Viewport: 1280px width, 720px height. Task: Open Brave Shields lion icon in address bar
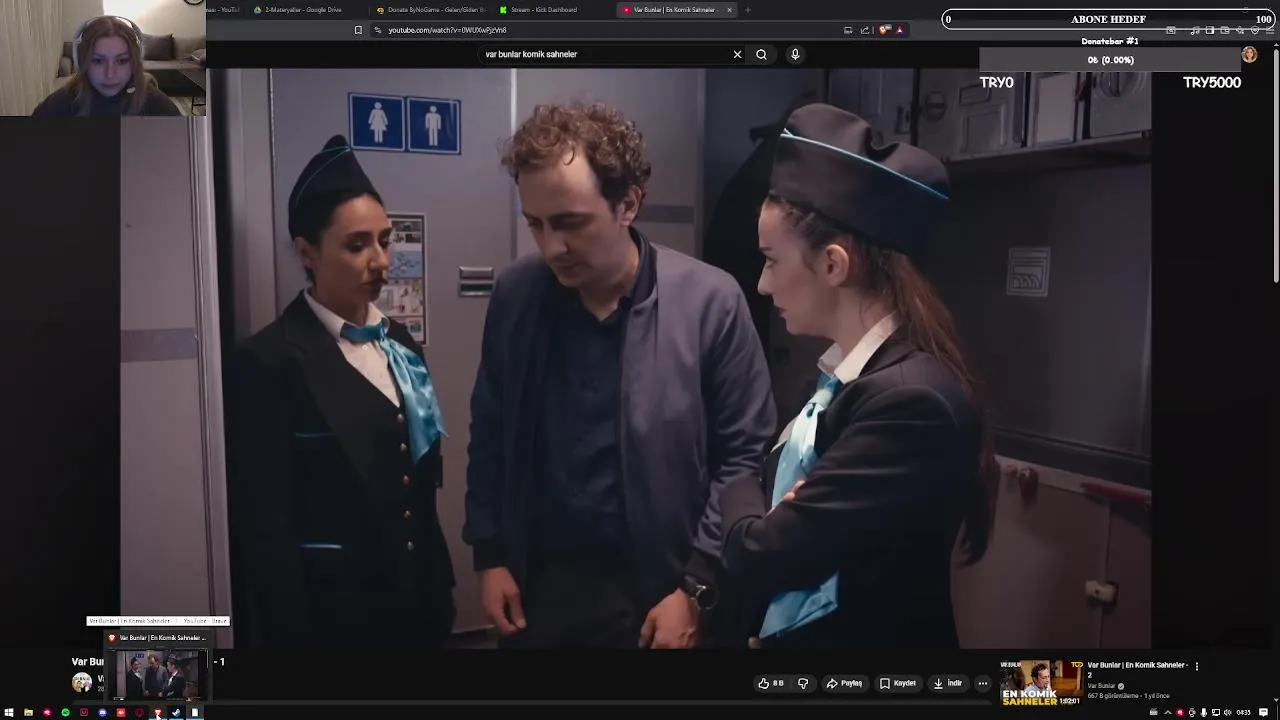point(884,30)
